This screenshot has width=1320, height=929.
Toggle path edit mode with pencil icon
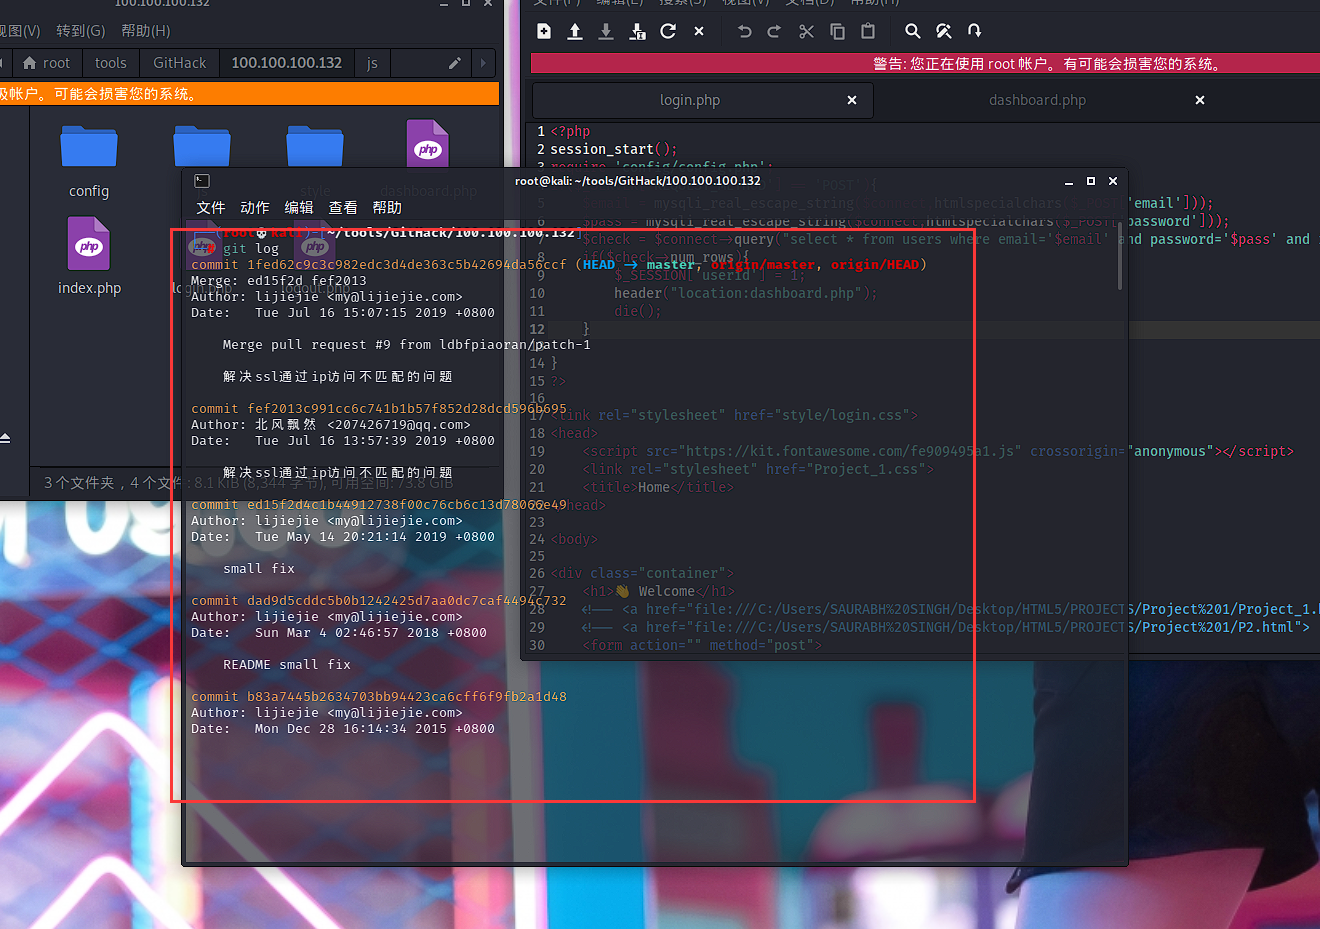(454, 63)
